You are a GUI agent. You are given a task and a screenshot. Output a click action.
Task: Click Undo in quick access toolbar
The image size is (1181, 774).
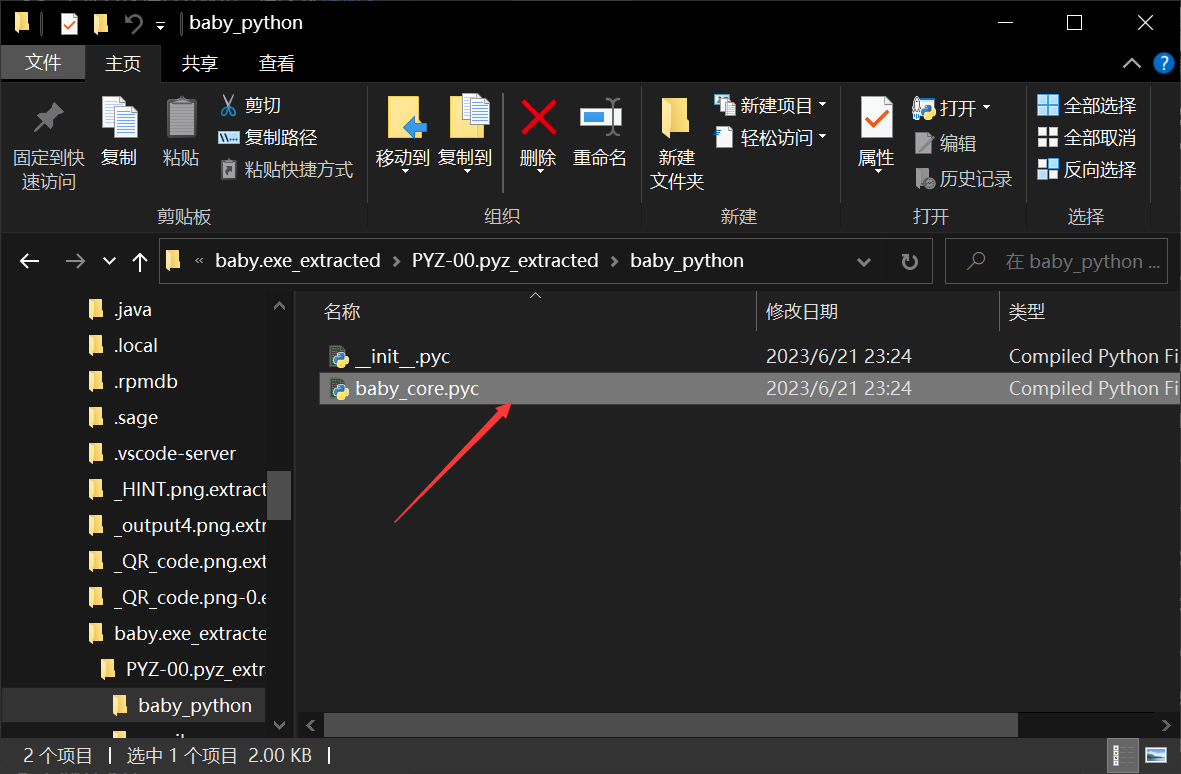(134, 24)
